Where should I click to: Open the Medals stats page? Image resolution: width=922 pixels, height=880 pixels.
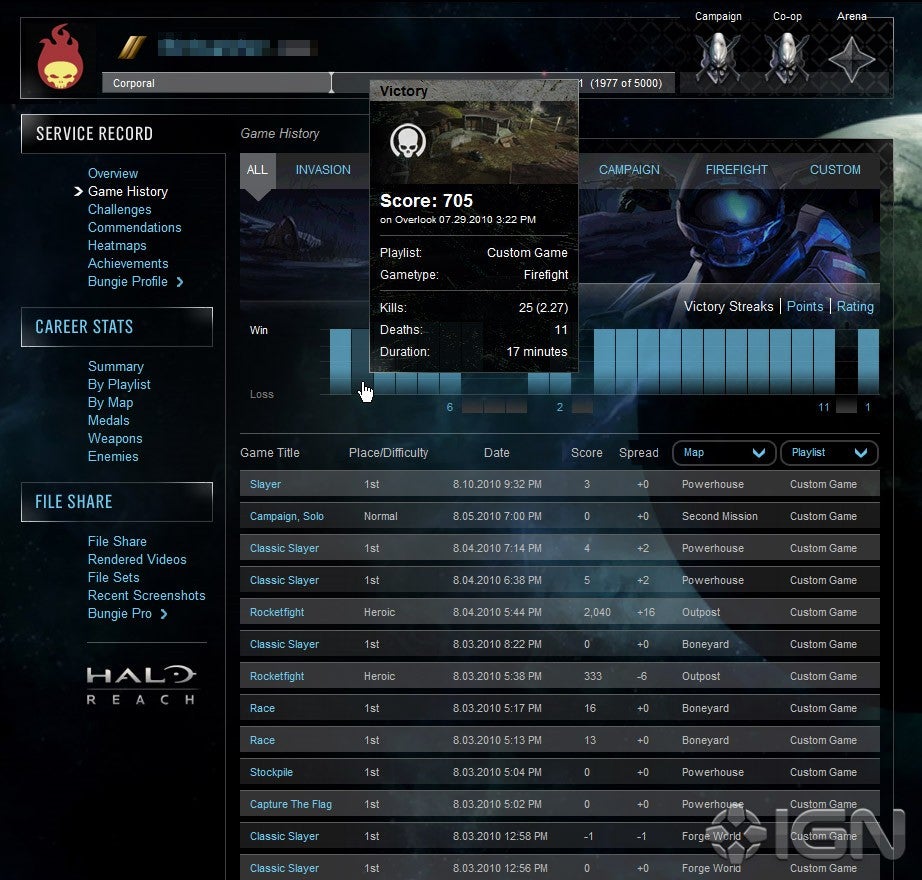click(x=109, y=420)
